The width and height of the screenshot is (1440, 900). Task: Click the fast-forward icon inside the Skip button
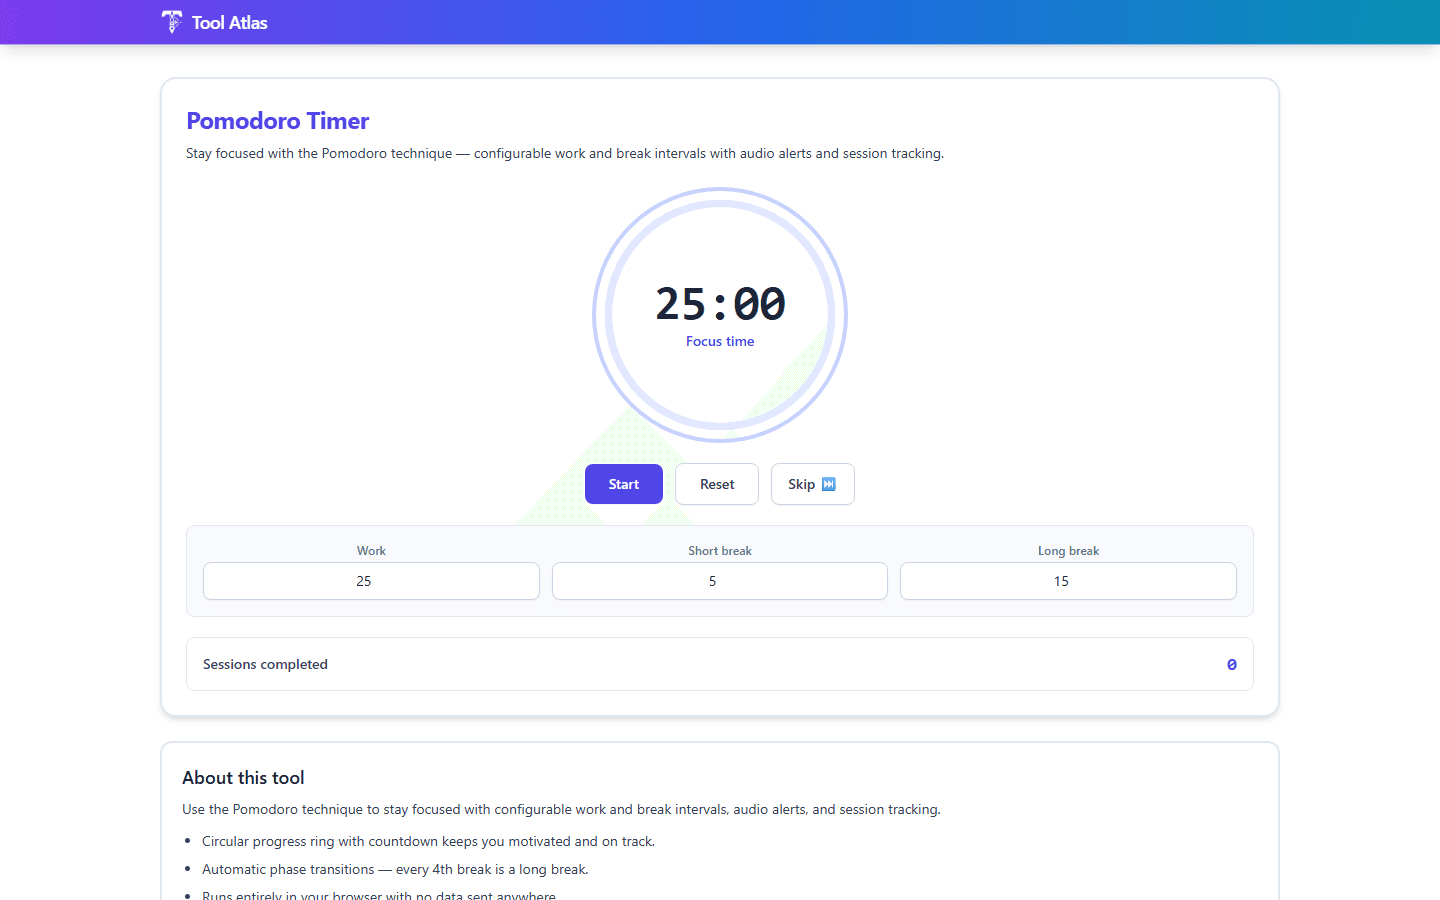click(x=831, y=483)
